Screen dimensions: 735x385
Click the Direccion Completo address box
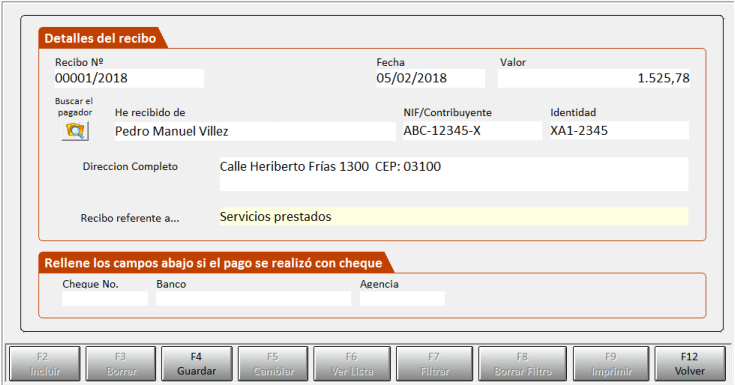pyautogui.click(x=454, y=174)
